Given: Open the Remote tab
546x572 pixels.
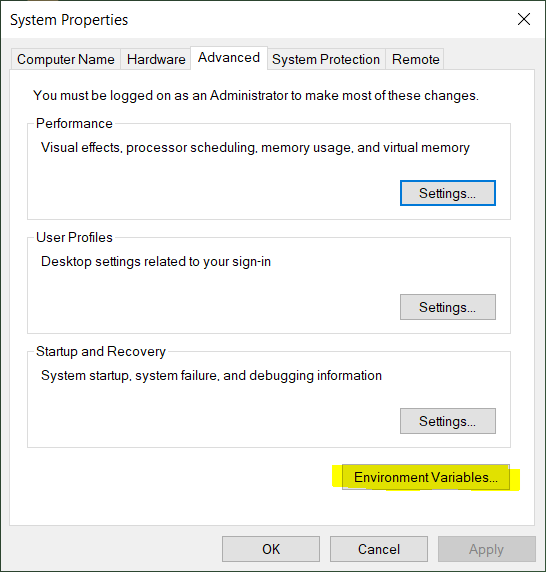Looking at the screenshot, I should [415, 59].
